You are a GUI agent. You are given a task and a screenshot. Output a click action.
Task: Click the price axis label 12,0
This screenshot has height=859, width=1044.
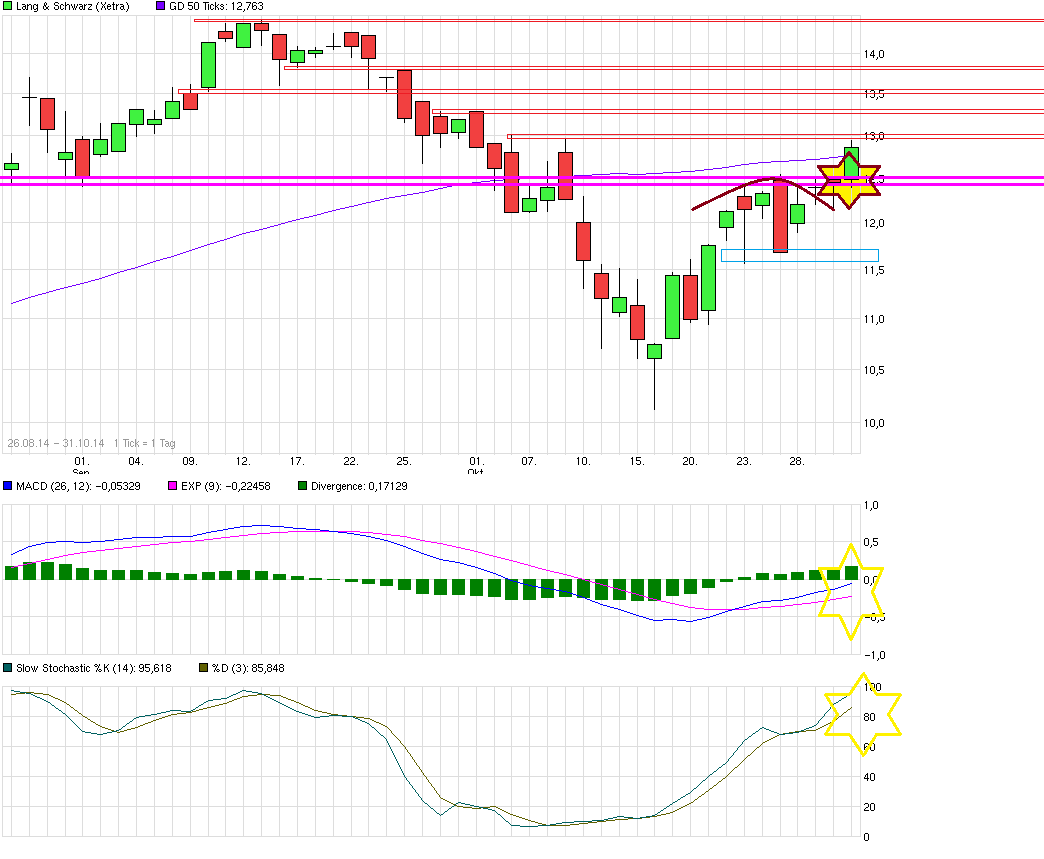(874, 224)
